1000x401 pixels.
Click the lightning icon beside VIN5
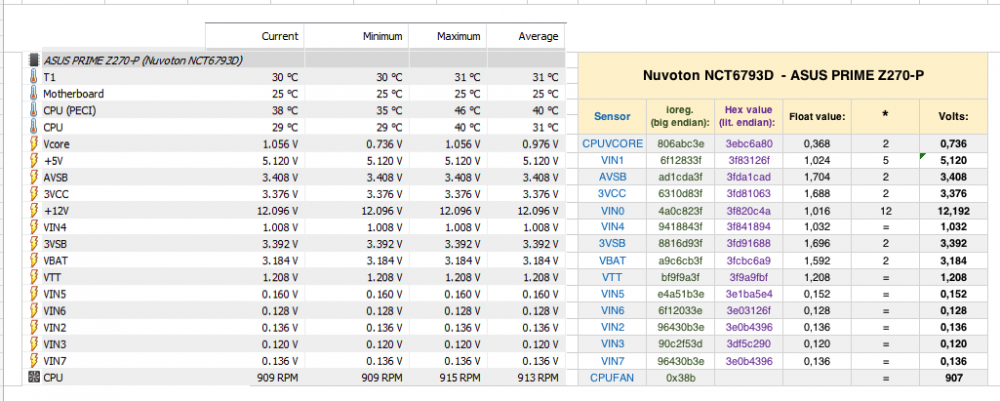pyautogui.click(x=34, y=293)
